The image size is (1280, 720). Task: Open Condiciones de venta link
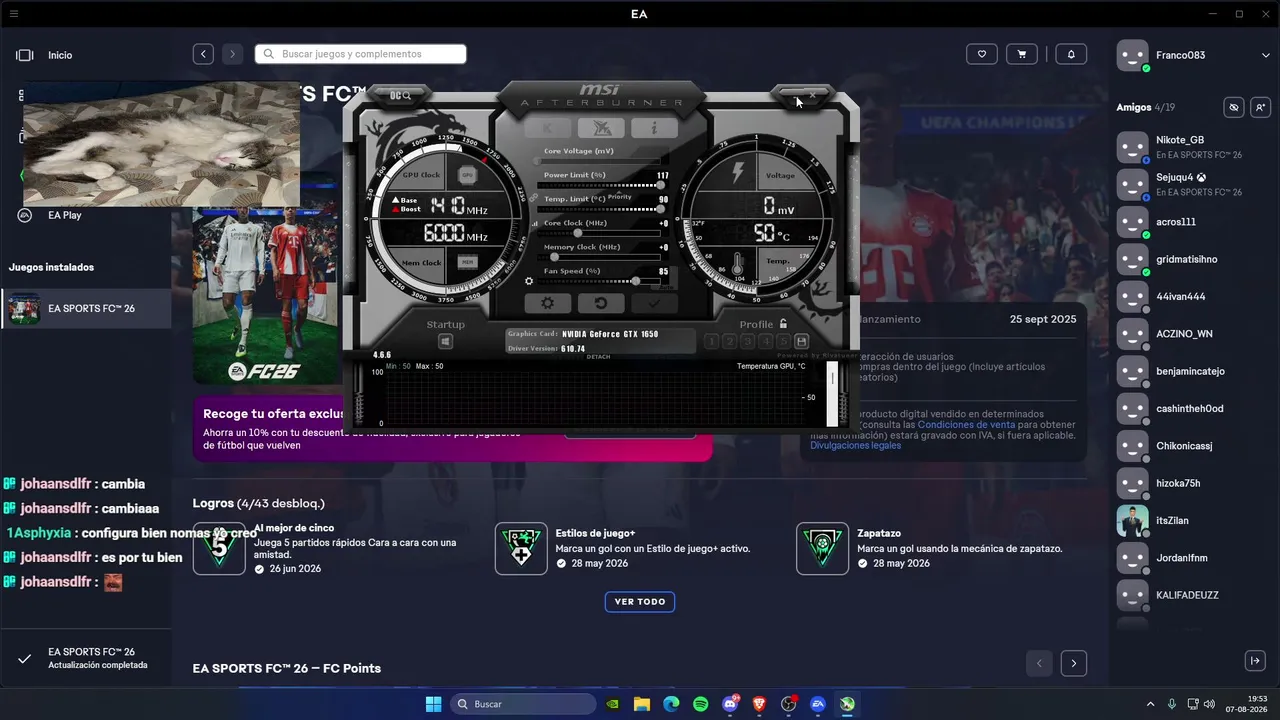click(x=966, y=425)
